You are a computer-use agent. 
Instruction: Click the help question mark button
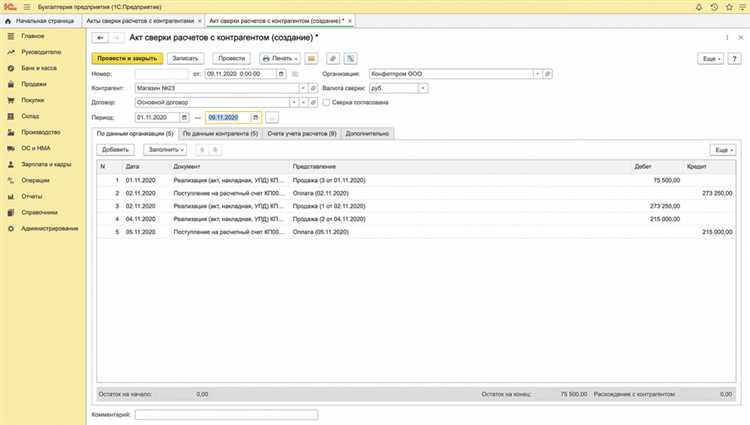coord(734,59)
